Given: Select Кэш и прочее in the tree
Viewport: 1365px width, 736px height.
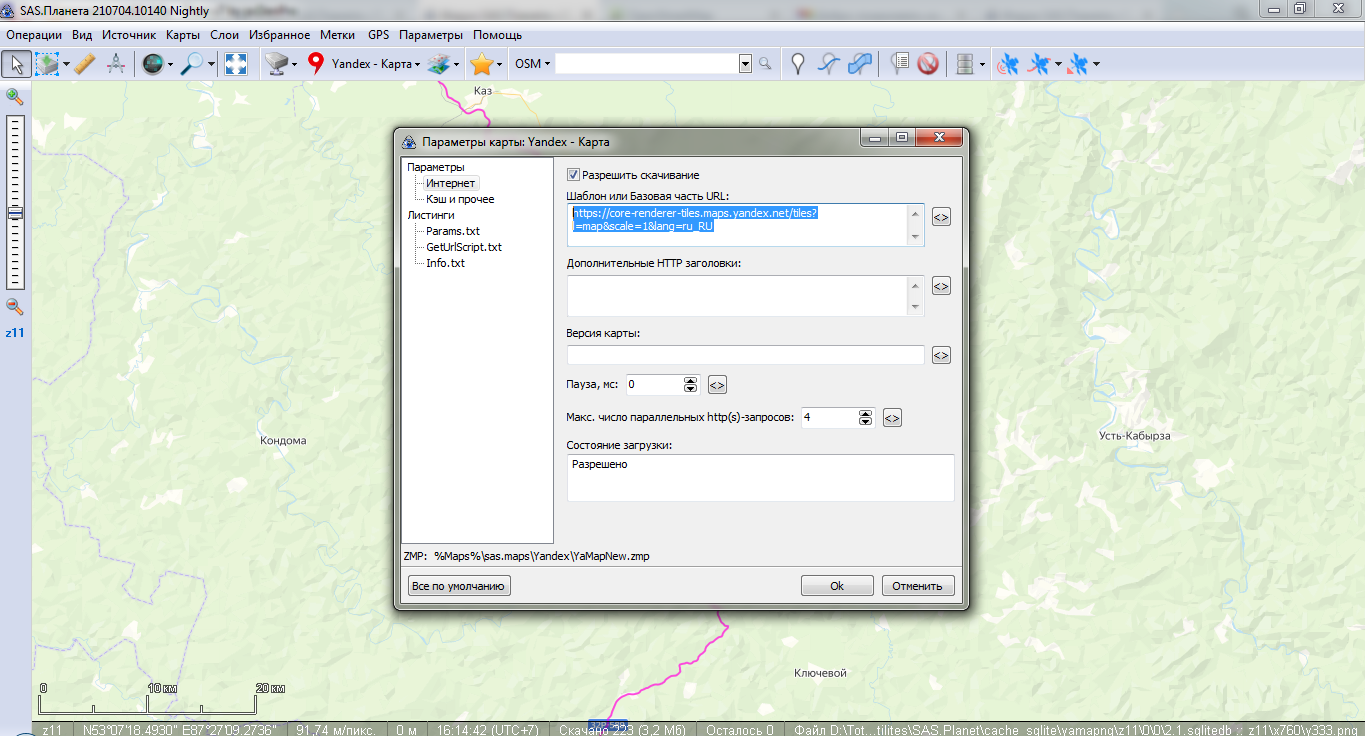Looking at the screenshot, I should pyautogui.click(x=460, y=199).
